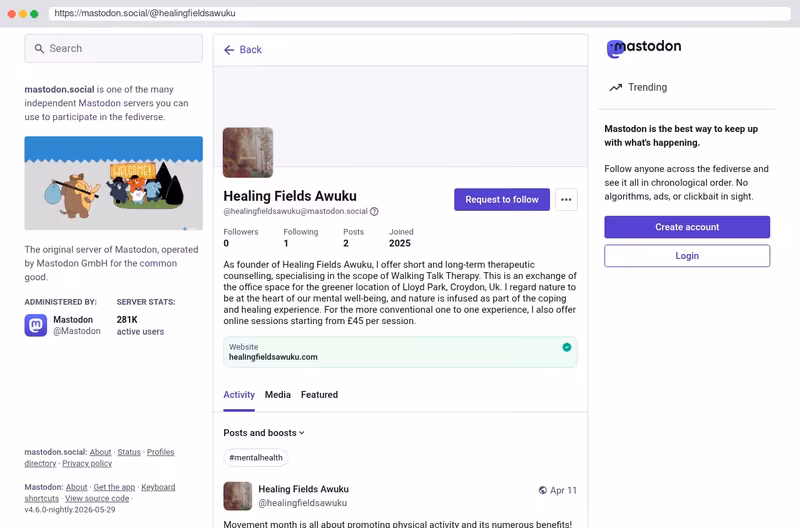
Task: Click the @healingfieldsawuku handle in post
Action: 303,503
